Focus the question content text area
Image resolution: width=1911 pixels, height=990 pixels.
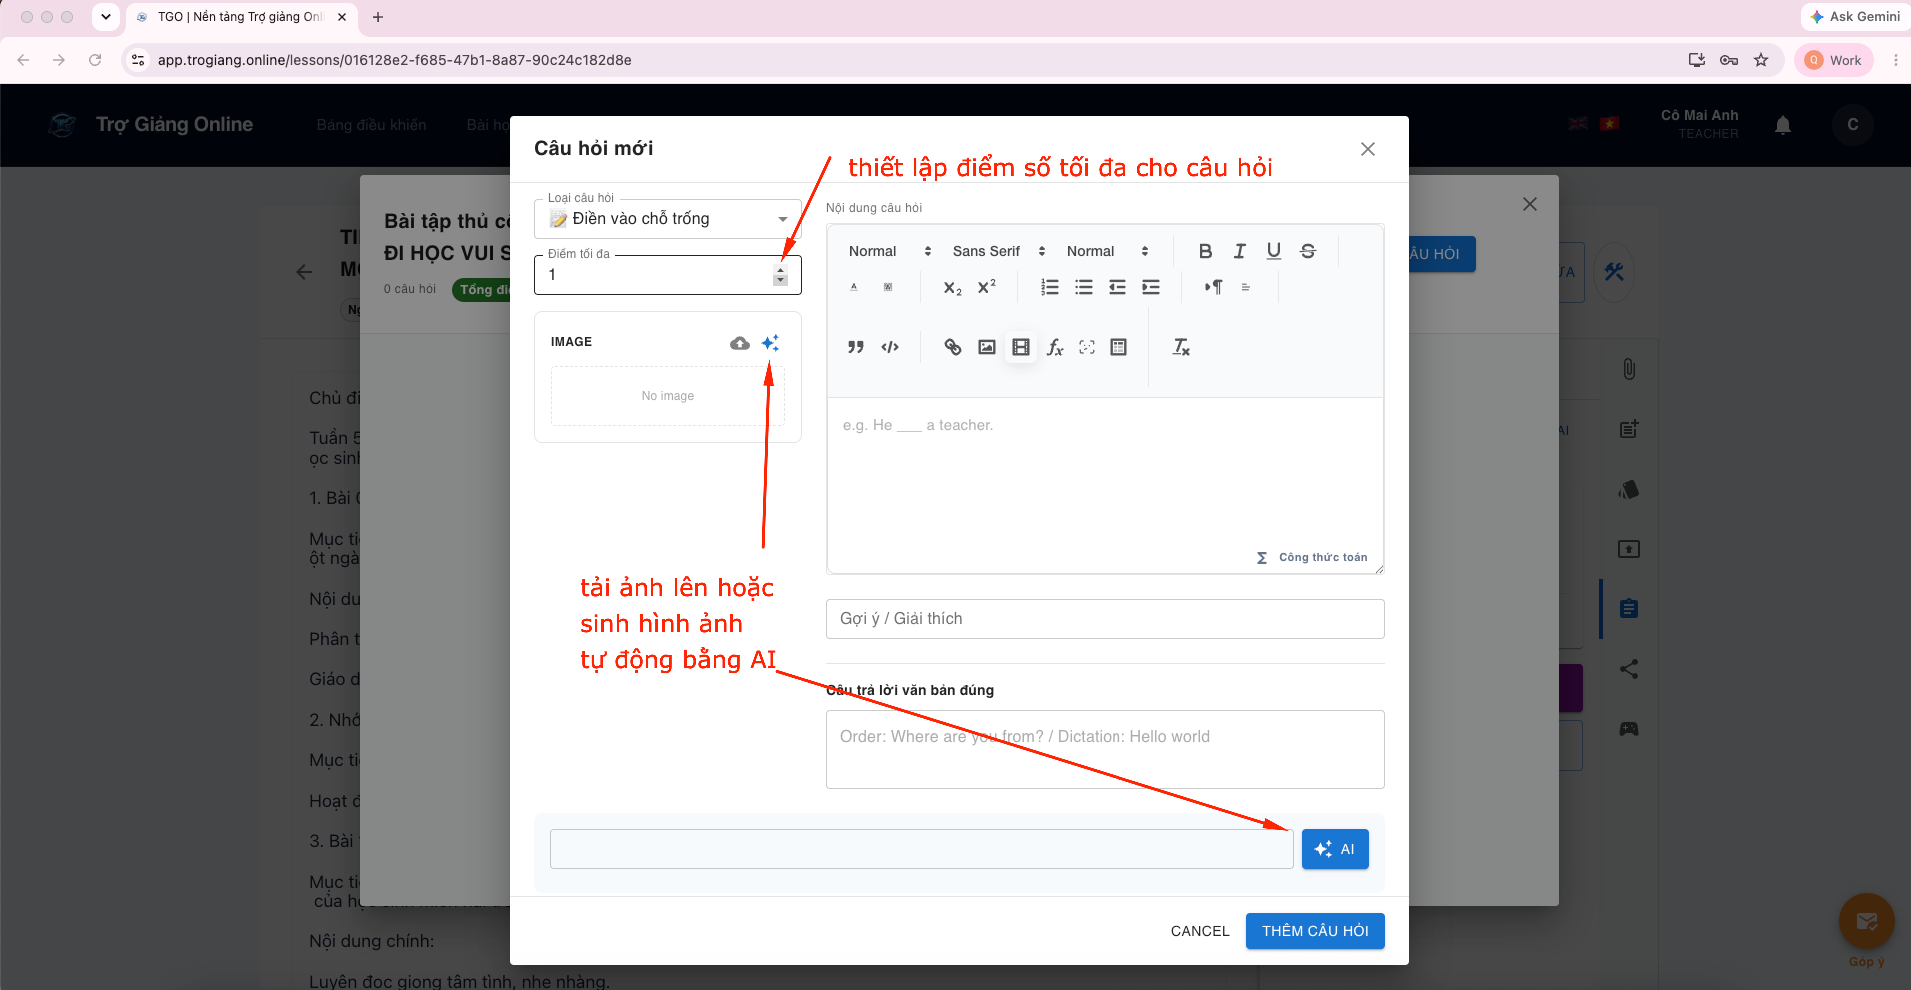coord(1105,485)
